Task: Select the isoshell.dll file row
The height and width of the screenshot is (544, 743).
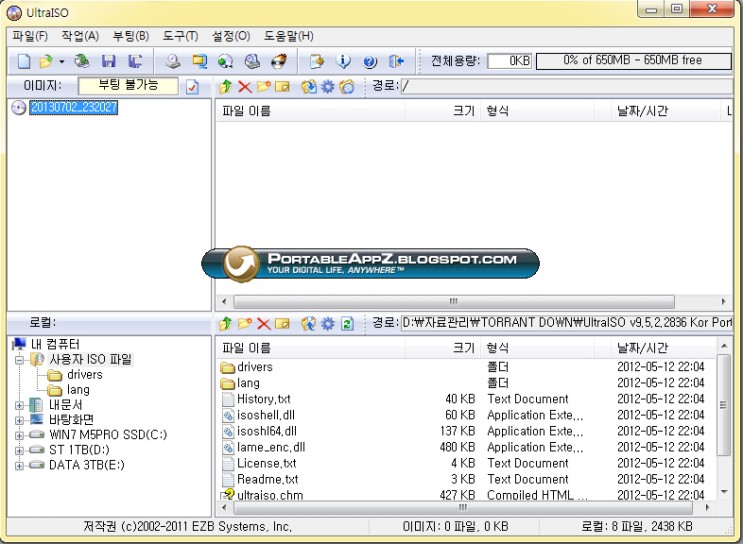Action: [x=465, y=415]
